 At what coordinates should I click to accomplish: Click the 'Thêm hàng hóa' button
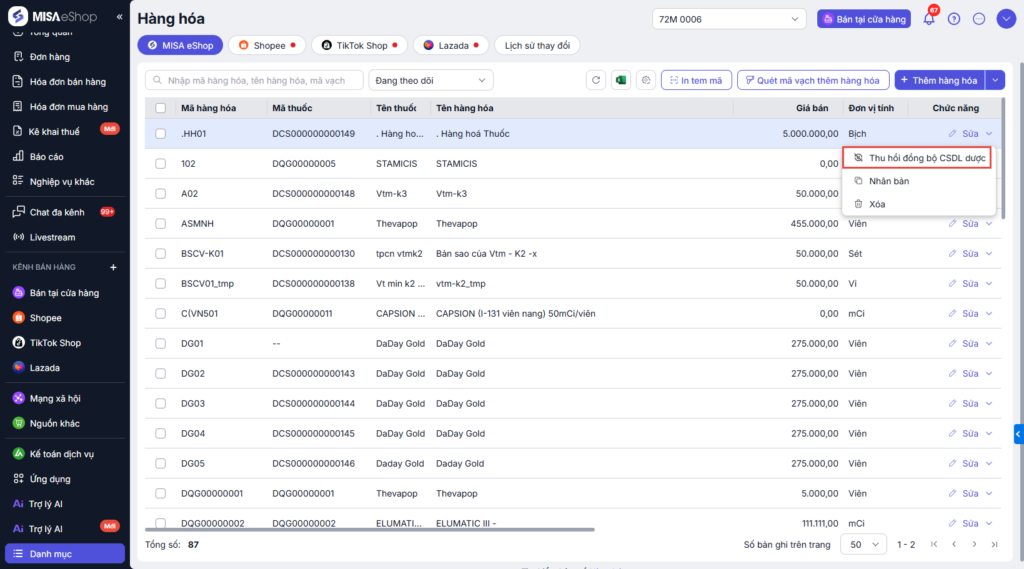pyautogui.click(x=938, y=80)
